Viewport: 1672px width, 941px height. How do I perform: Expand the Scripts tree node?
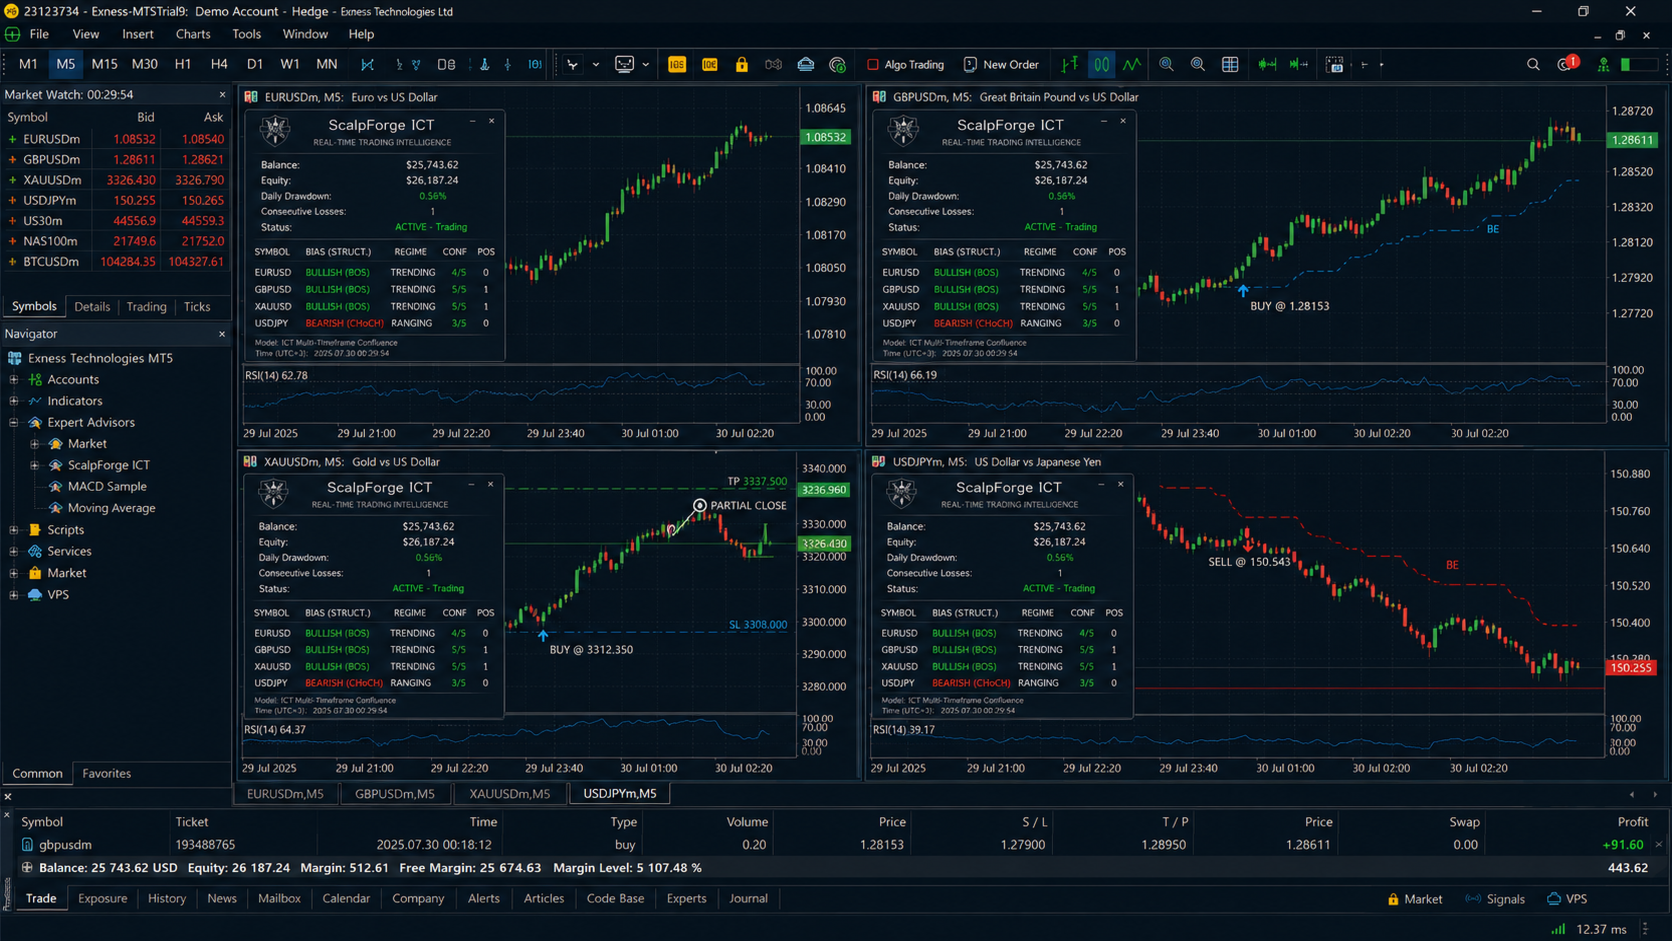point(14,530)
